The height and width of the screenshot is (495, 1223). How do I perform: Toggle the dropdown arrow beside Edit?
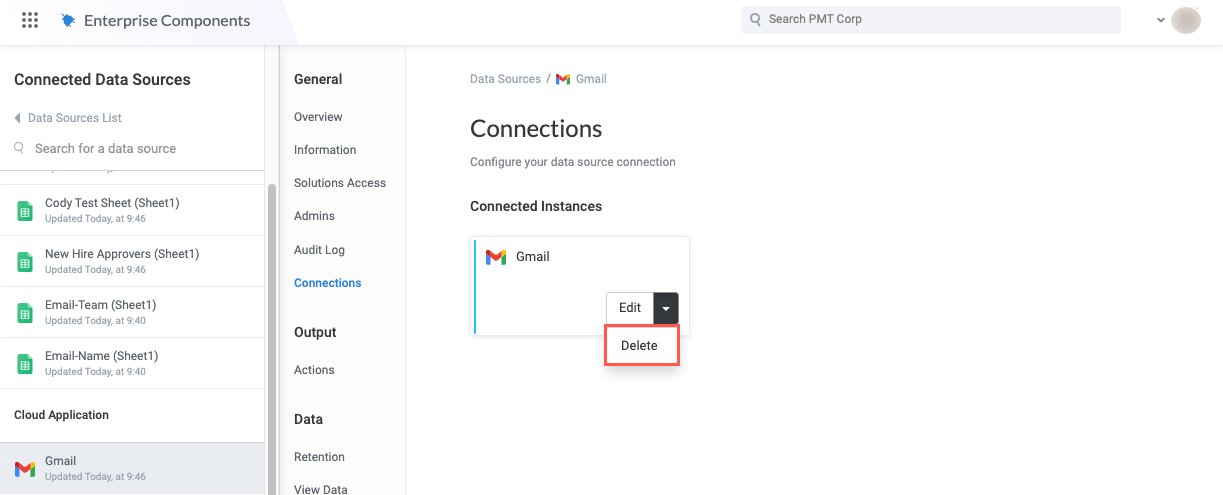point(666,308)
